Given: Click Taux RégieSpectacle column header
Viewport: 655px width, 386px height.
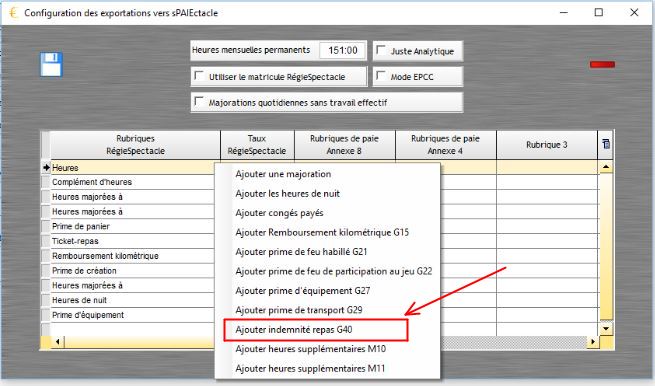Looking at the screenshot, I should 257,145.
